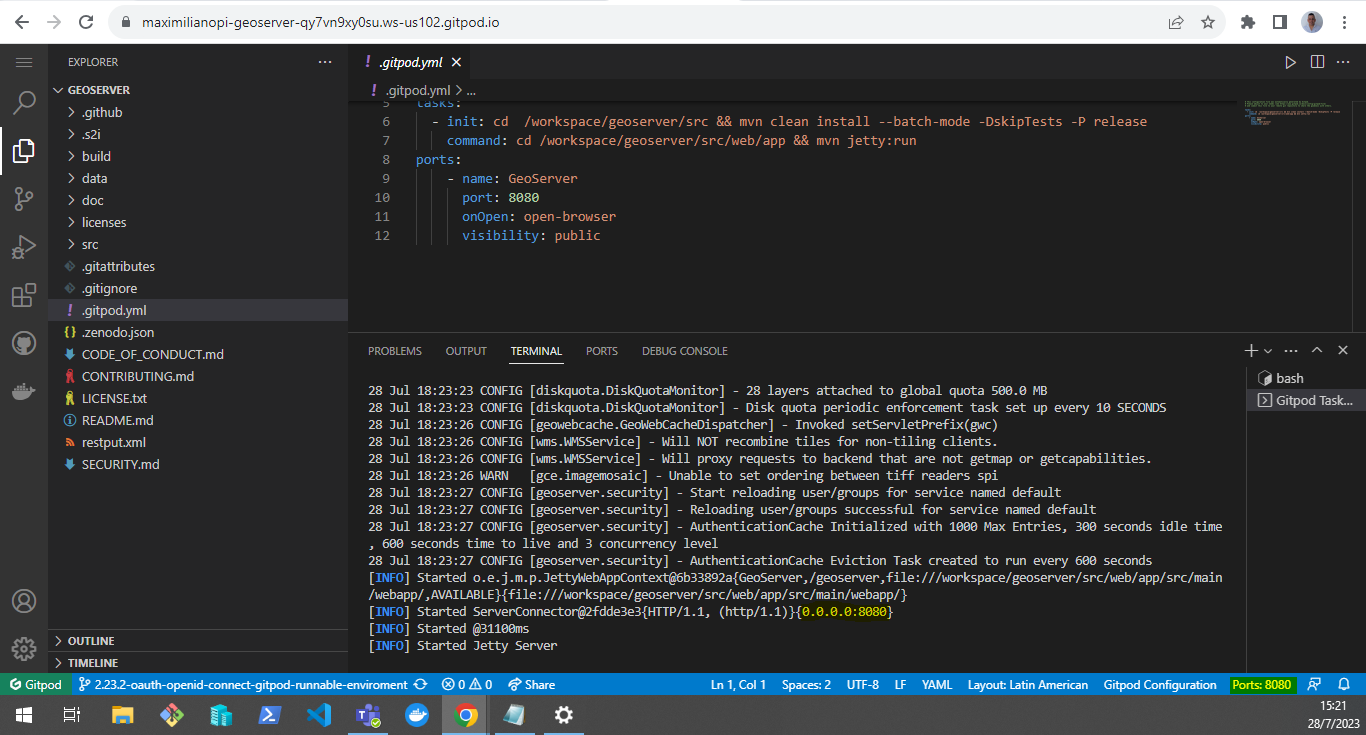Run the file with the play icon

[x=1291, y=62]
